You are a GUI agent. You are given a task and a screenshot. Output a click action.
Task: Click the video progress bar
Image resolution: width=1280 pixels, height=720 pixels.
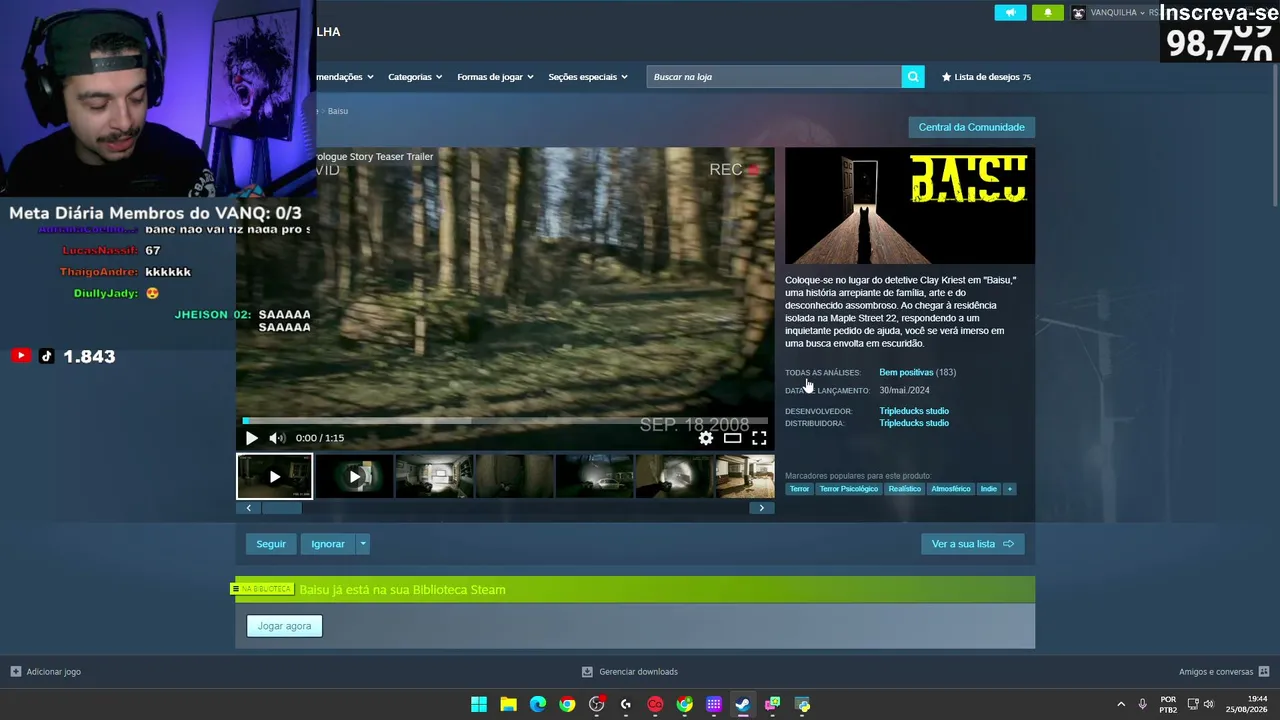506,421
